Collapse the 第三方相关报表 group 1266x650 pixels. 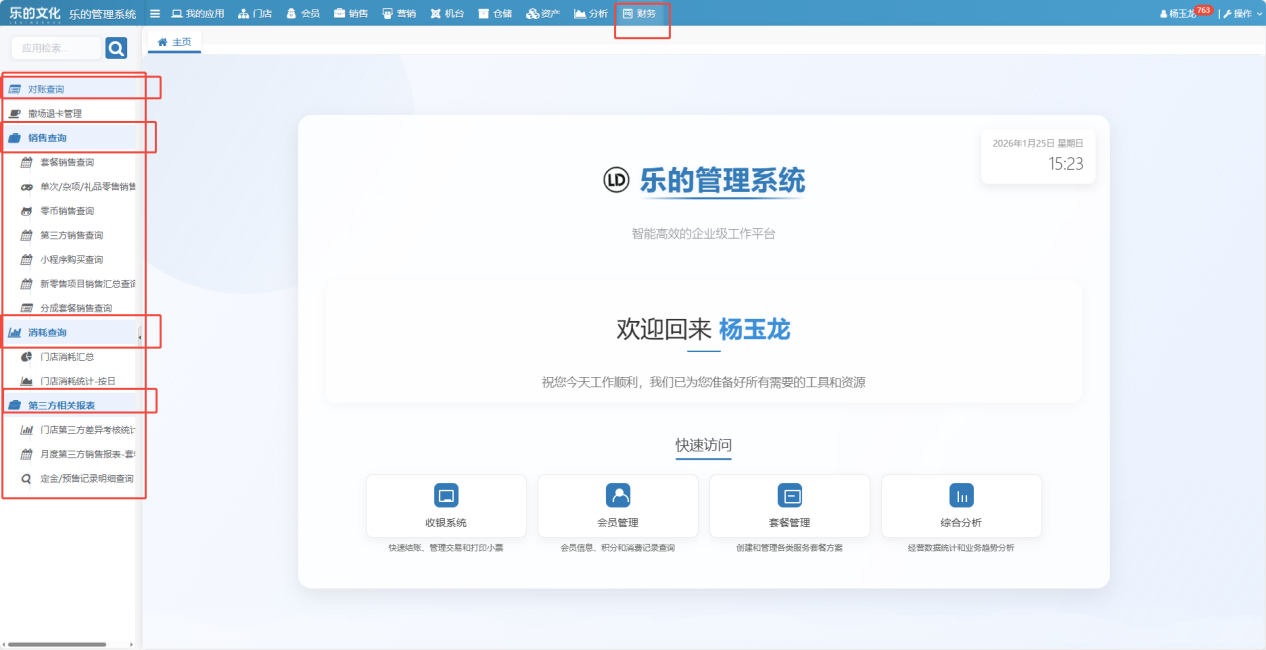(x=61, y=405)
